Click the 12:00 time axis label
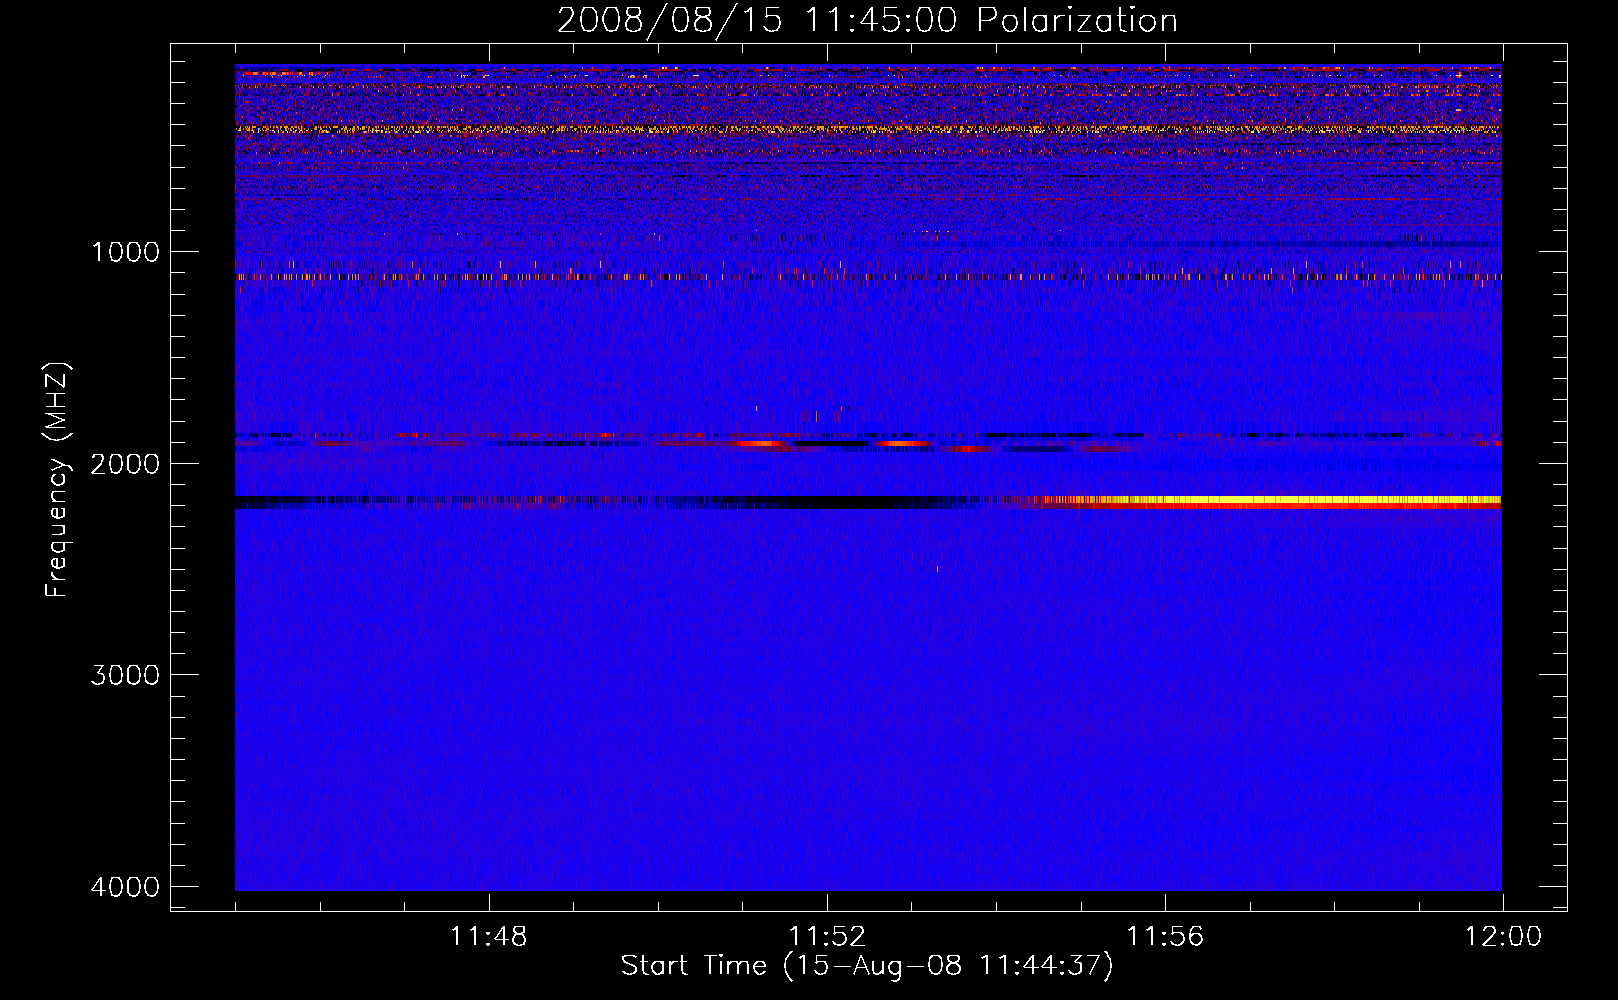The width and height of the screenshot is (1618, 1000). [x=1503, y=937]
